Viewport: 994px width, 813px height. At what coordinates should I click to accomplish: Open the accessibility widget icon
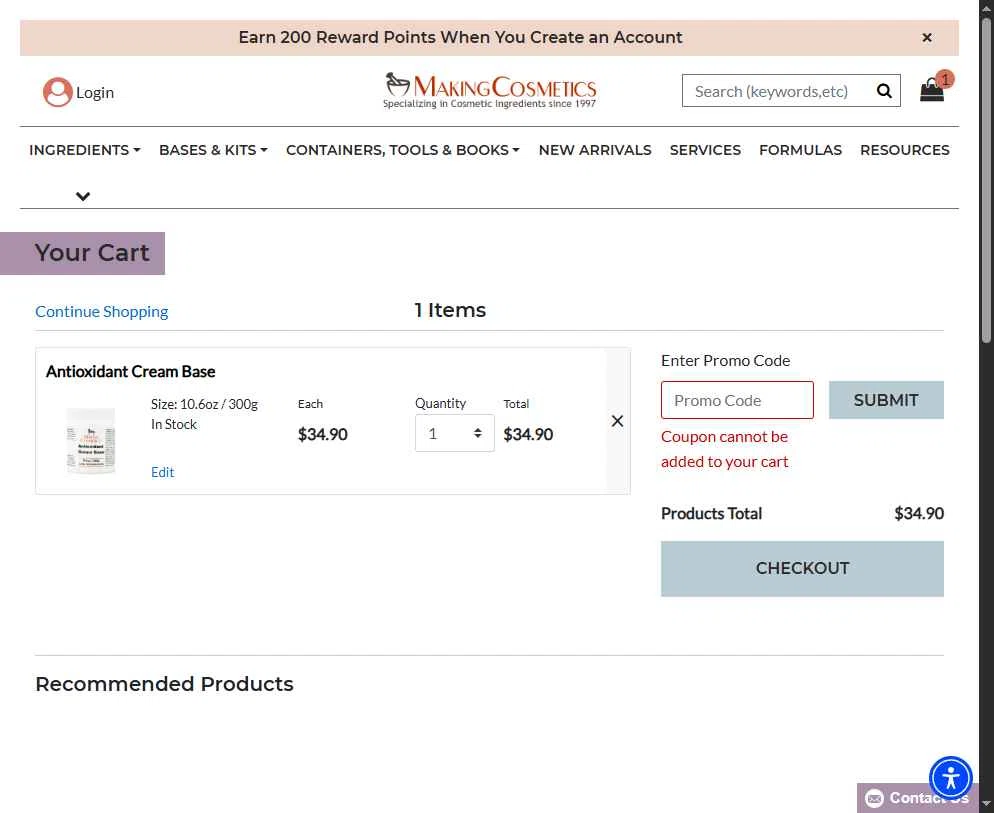(950, 777)
